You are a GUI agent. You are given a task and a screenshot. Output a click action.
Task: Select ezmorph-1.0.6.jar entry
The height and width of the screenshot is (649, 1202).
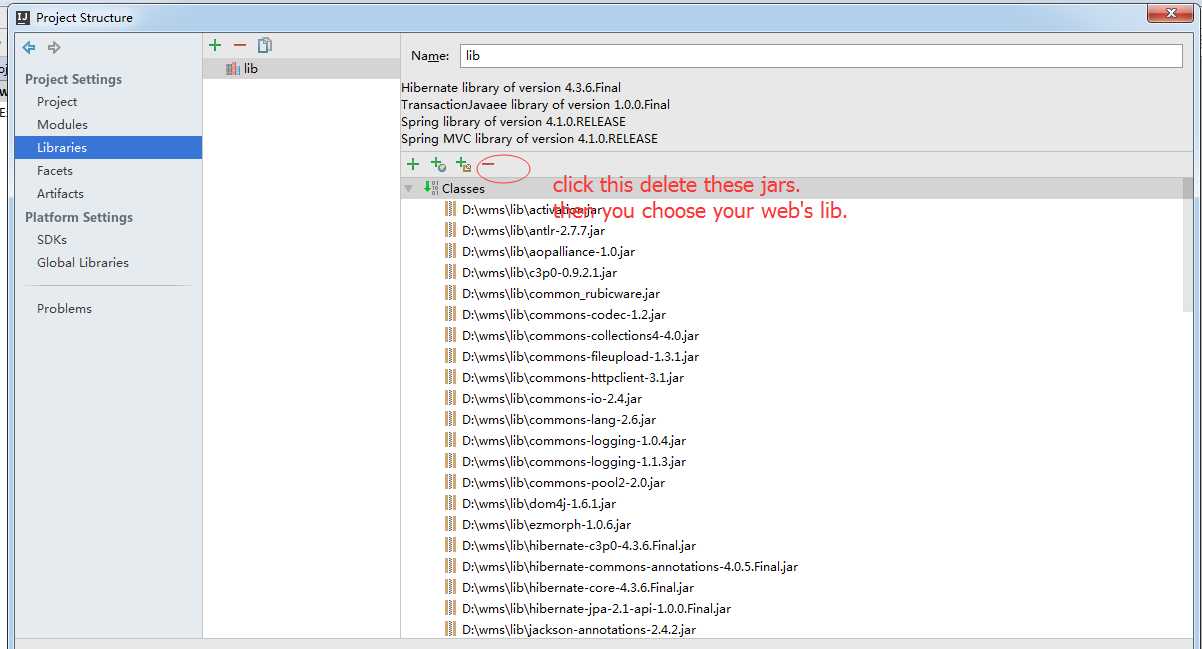tap(546, 524)
